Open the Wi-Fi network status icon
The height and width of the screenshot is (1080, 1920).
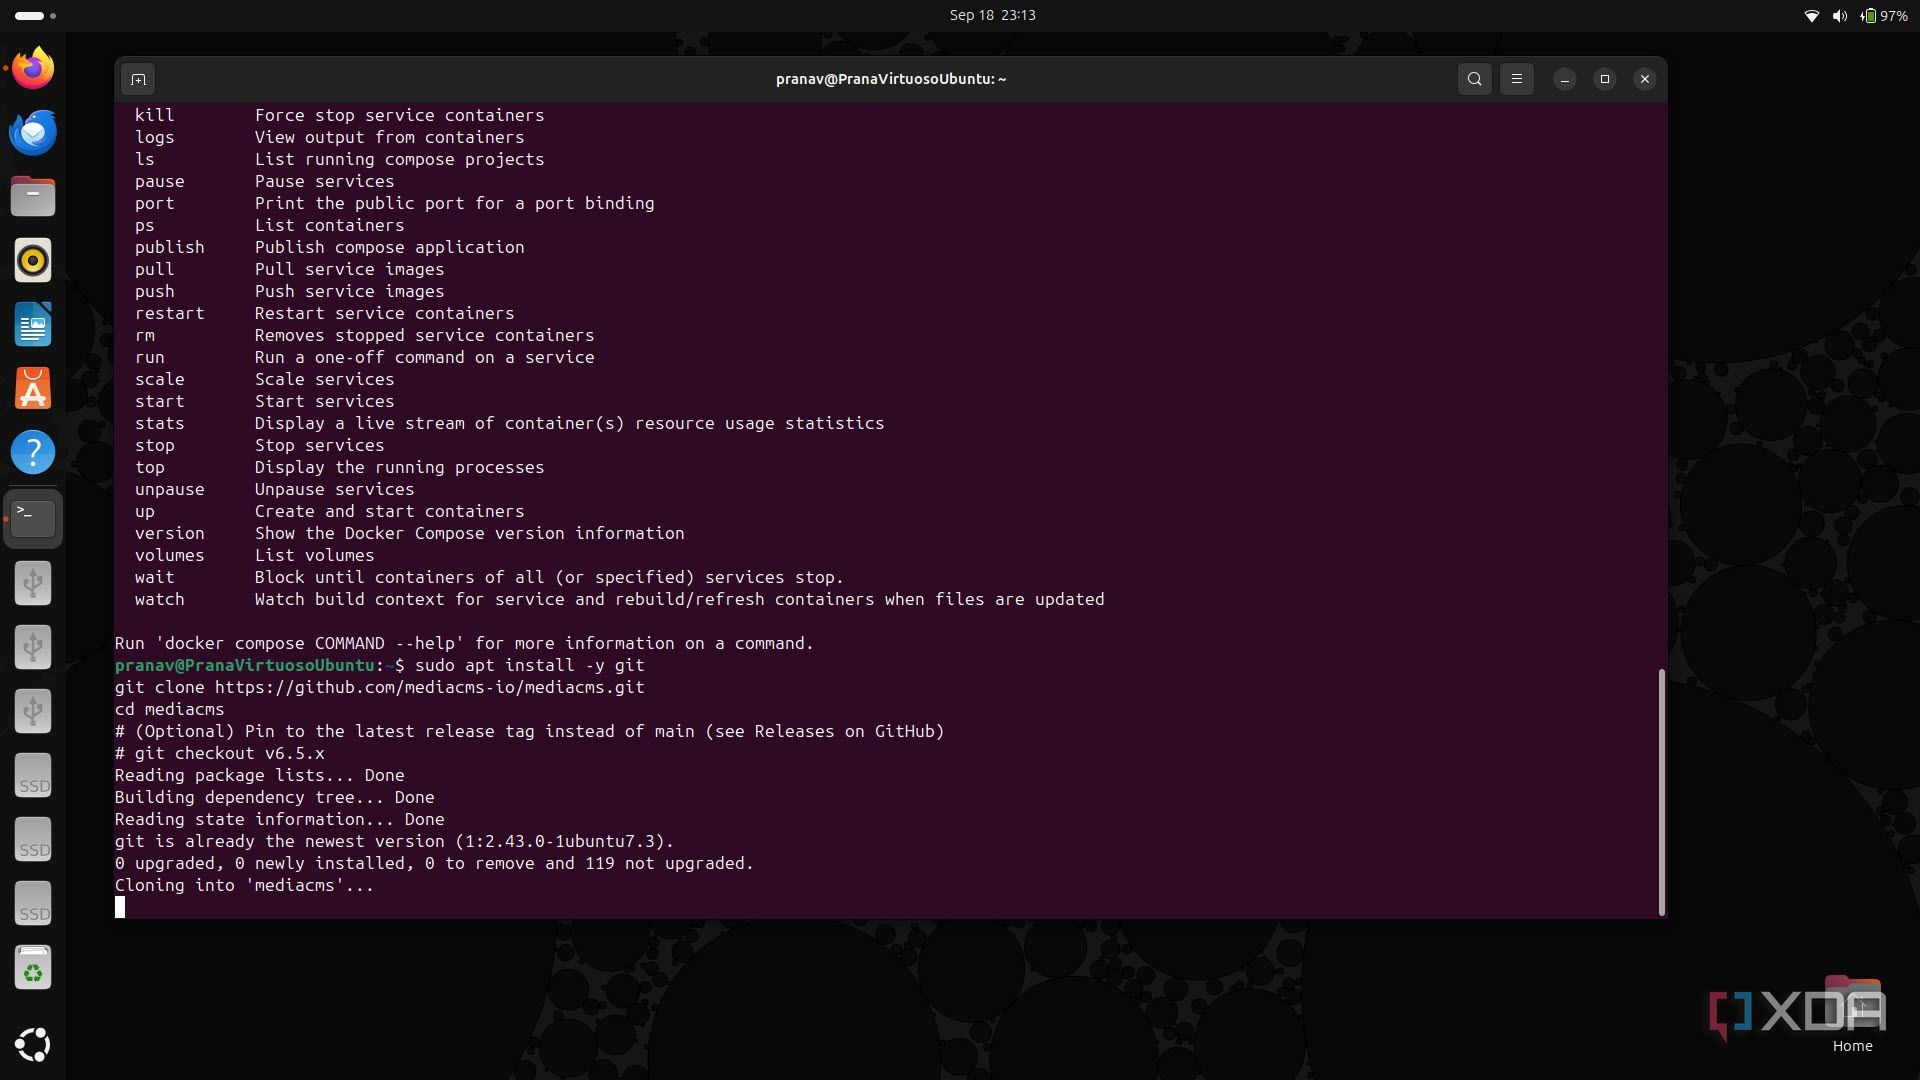(x=1811, y=15)
